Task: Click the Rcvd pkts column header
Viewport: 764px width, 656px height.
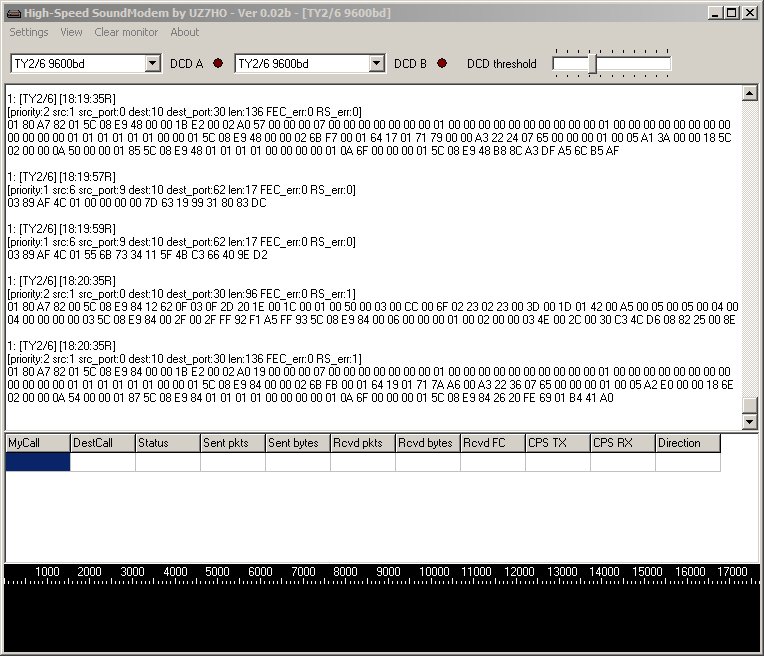Action: pos(363,443)
